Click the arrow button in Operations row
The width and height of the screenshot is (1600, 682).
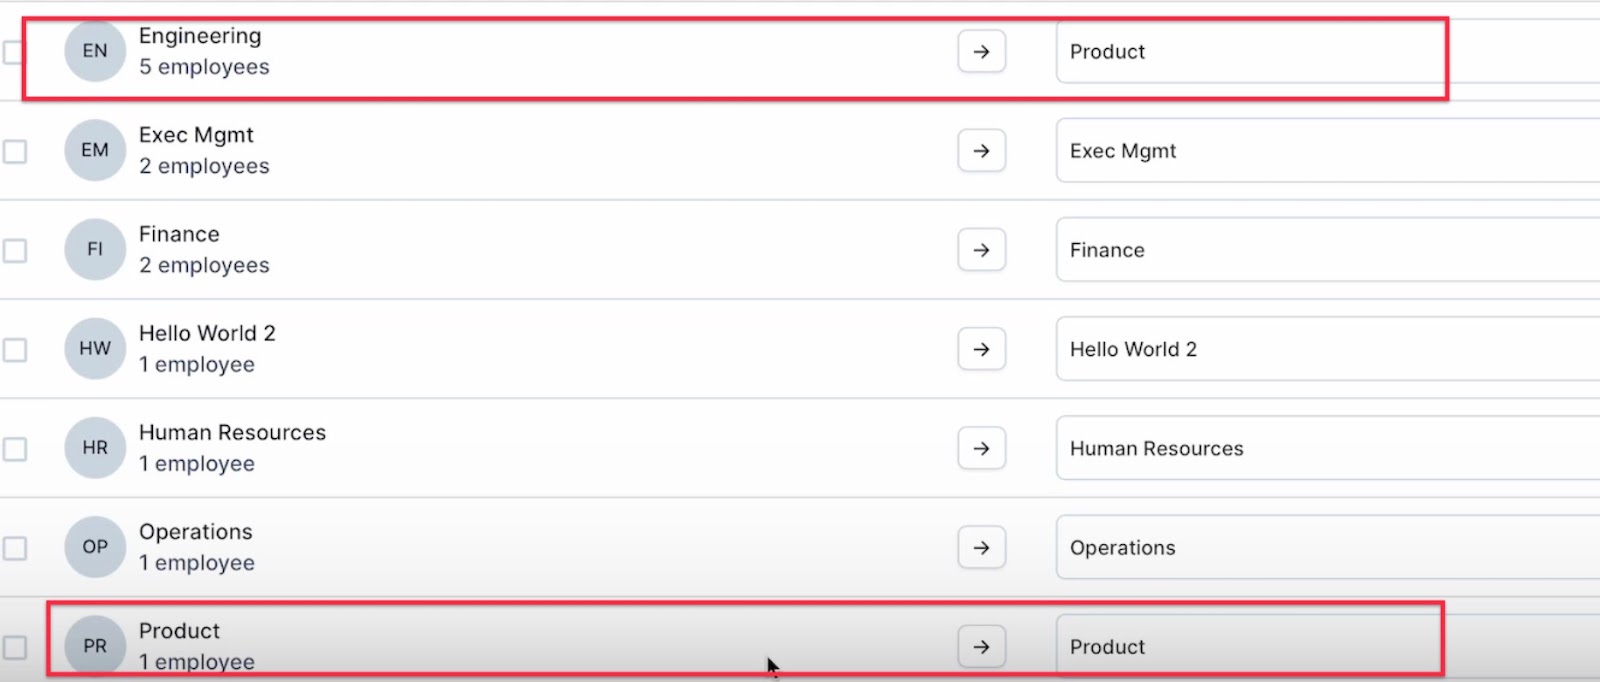click(x=981, y=547)
